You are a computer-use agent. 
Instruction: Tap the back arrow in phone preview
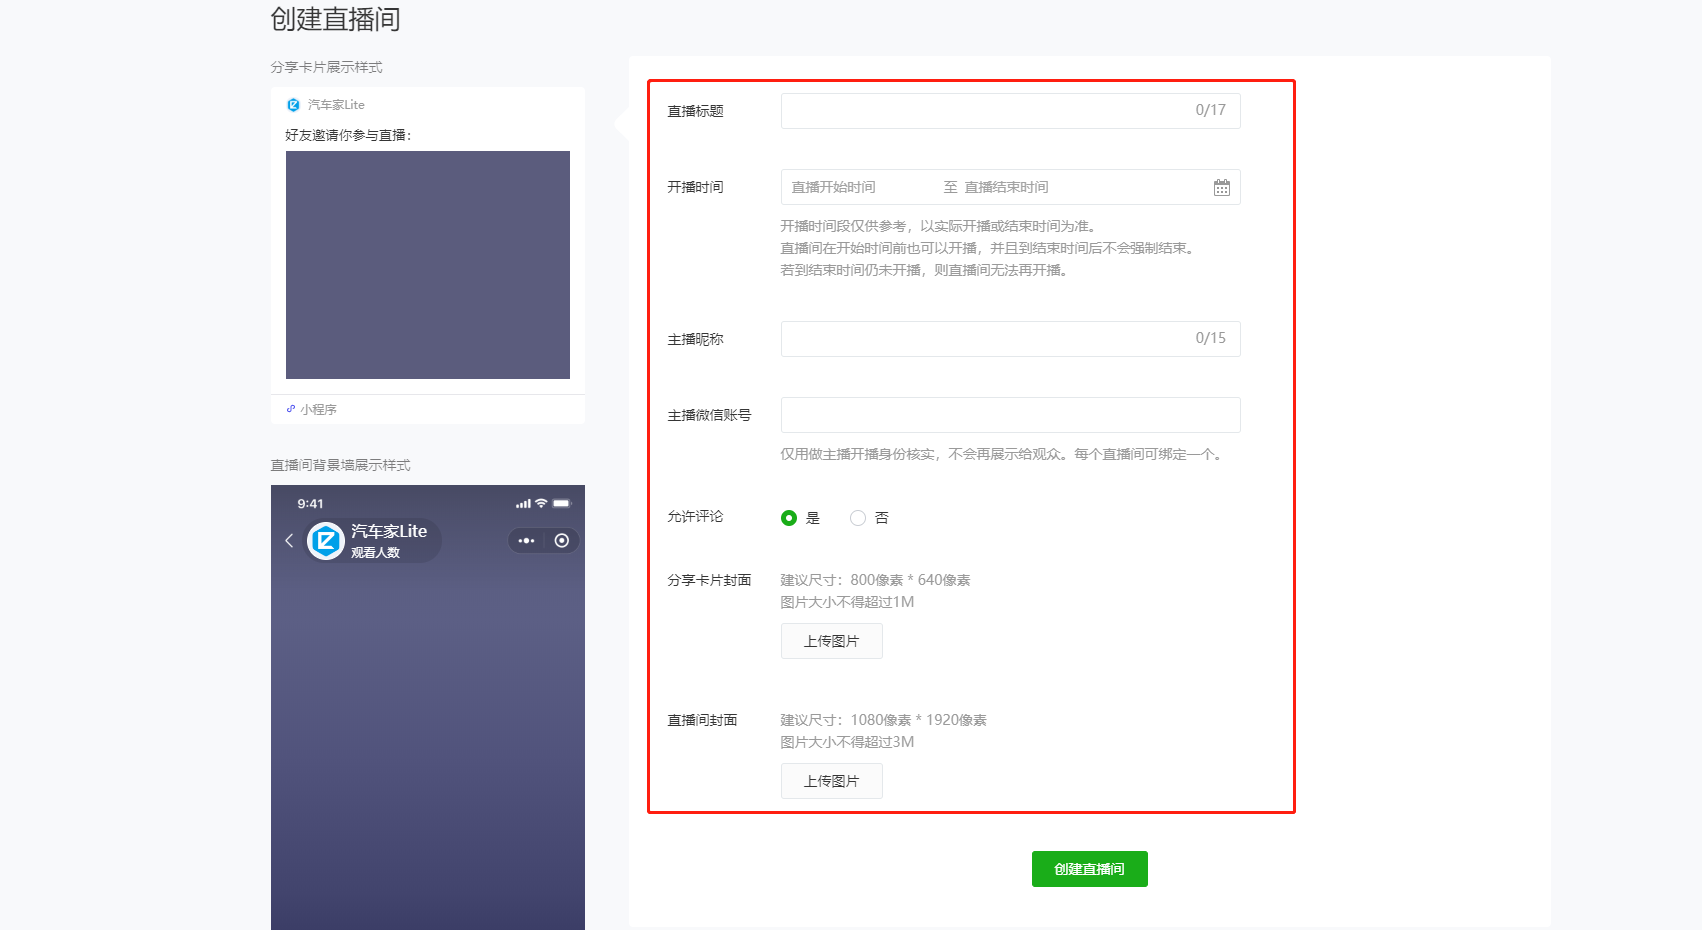coord(289,541)
